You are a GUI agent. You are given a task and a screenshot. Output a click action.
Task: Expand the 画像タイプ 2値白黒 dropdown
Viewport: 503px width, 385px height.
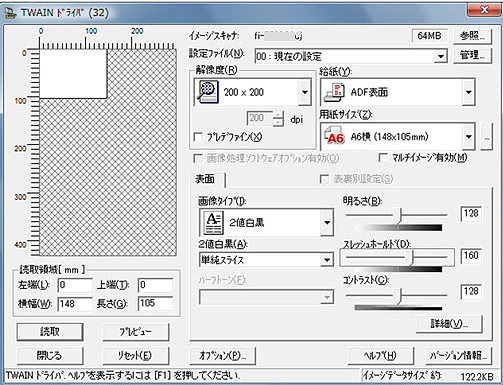(x=327, y=222)
